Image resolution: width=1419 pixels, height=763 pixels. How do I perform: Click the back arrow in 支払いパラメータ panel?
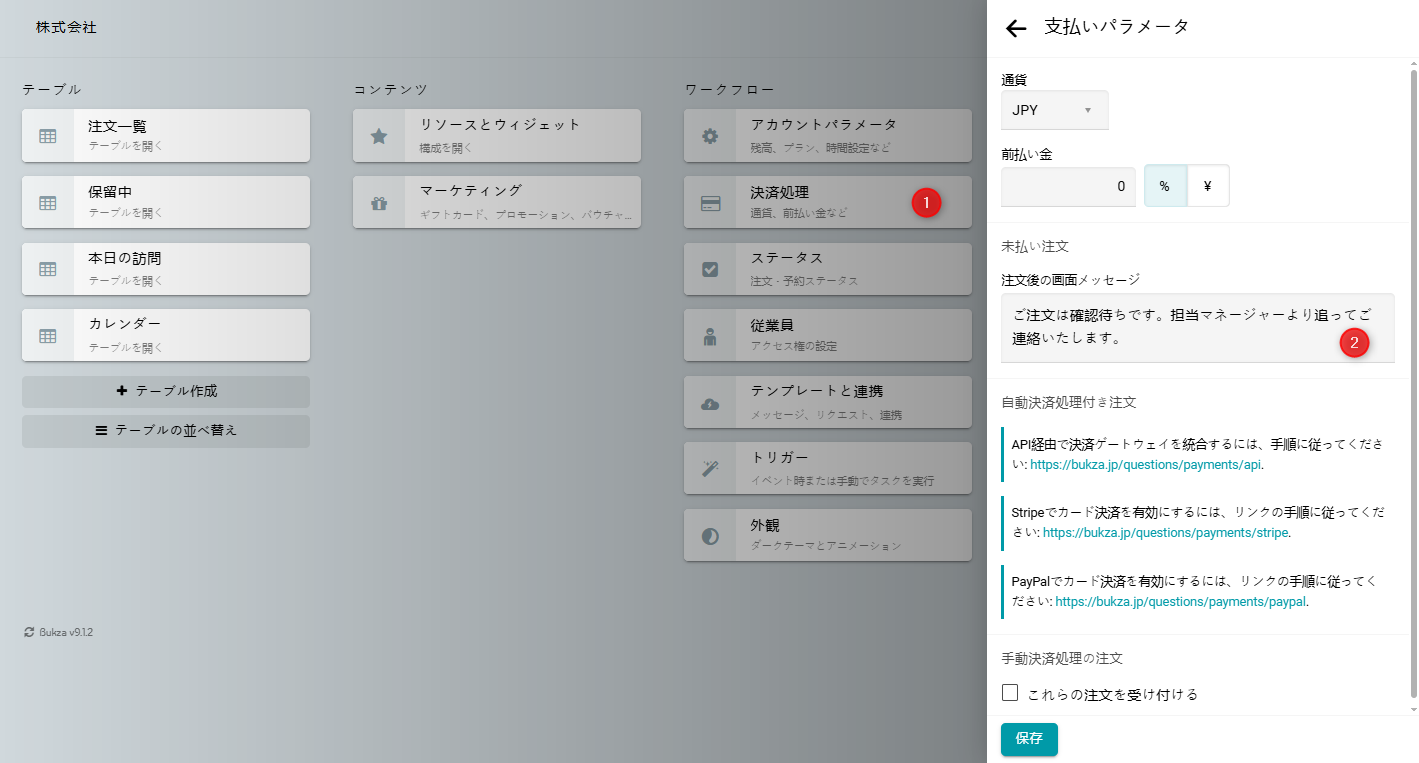click(1016, 28)
